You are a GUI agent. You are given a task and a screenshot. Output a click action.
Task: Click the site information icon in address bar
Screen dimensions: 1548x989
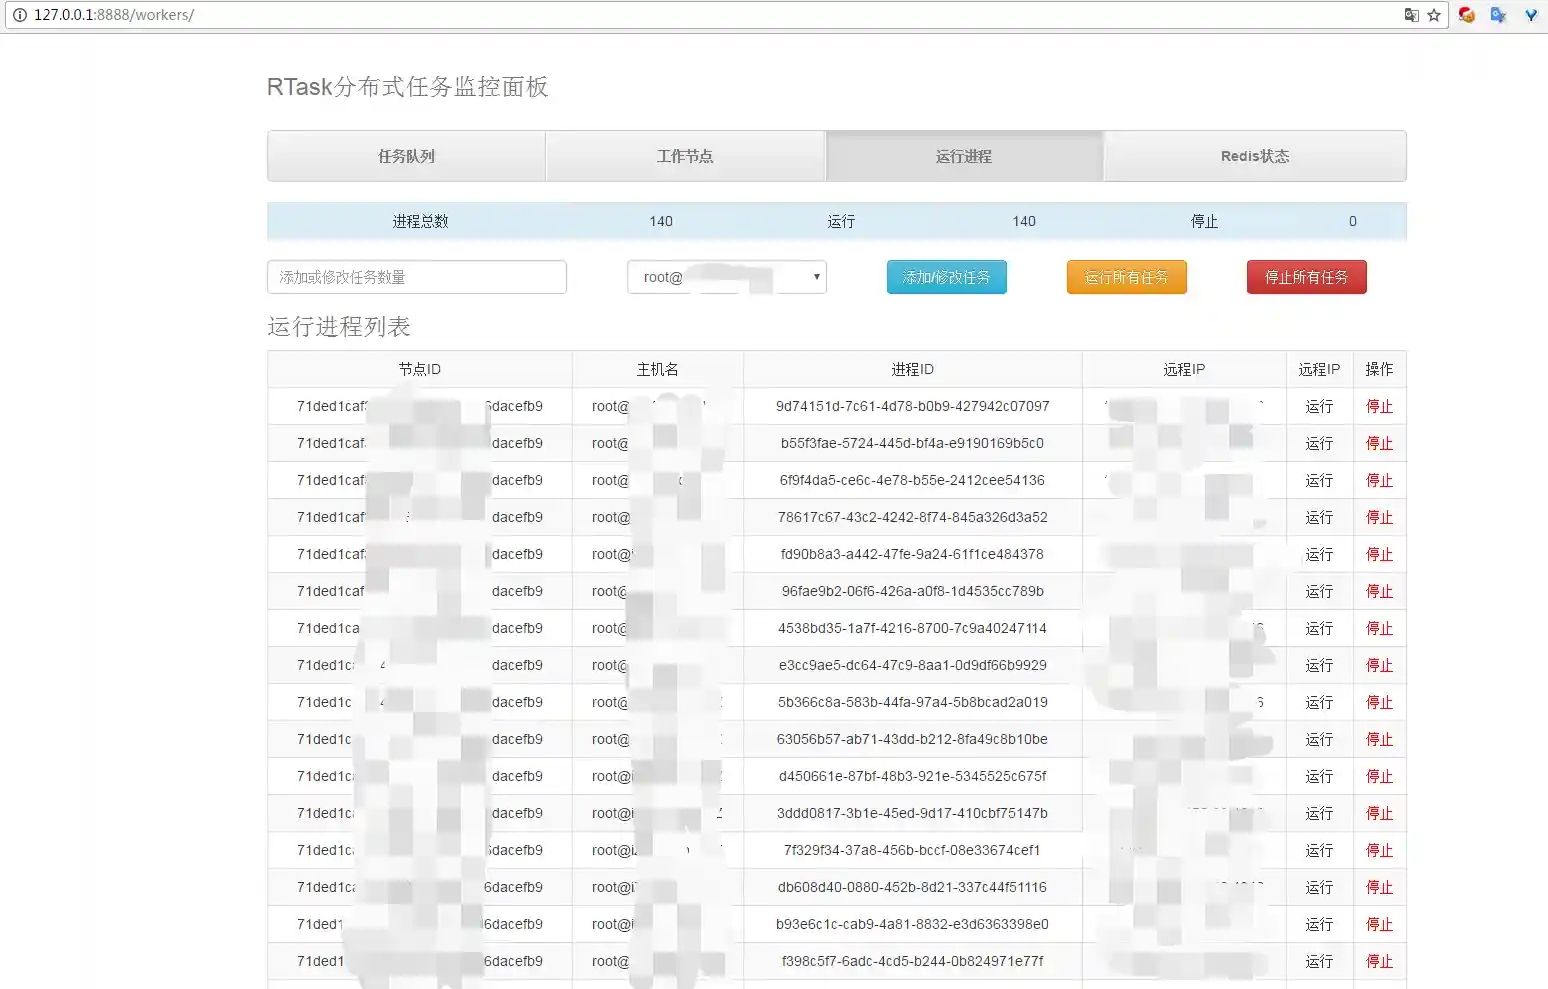(x=19, y=15)
